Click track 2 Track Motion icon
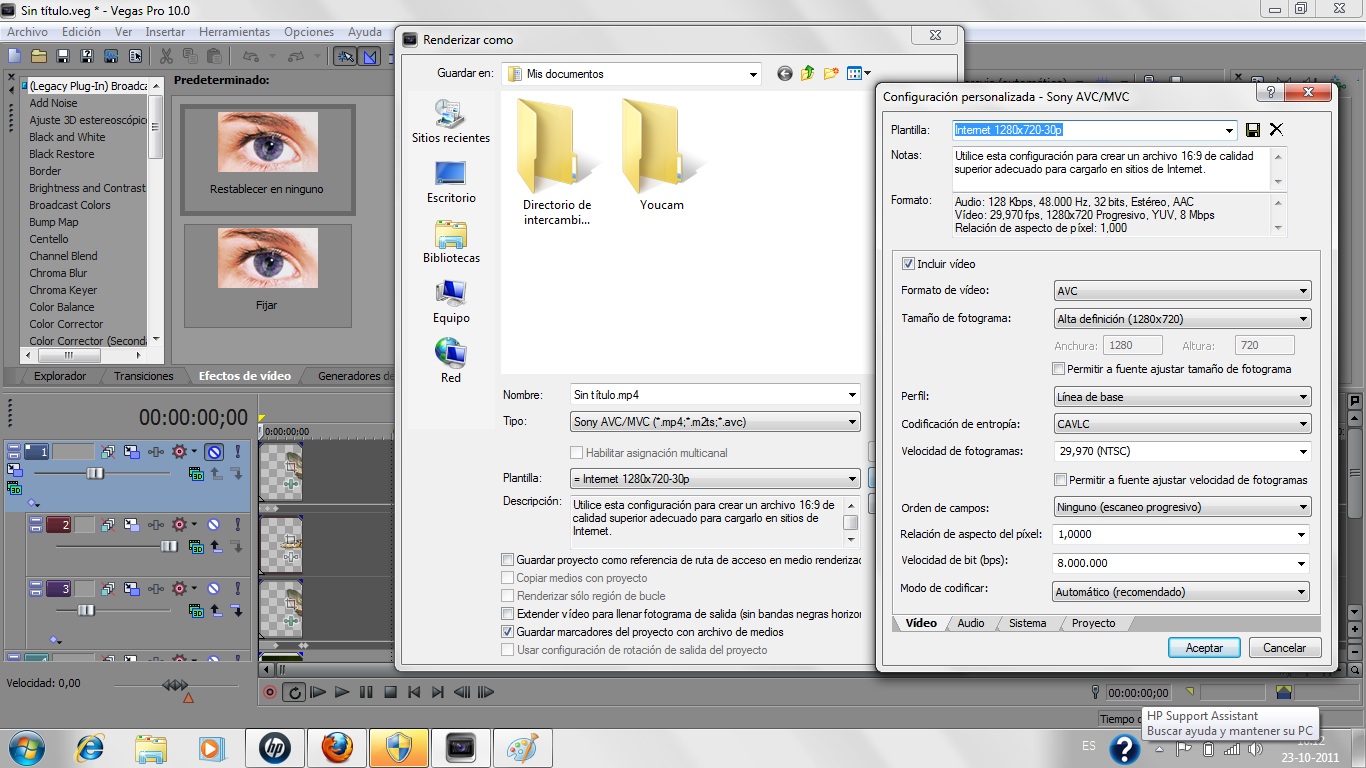This screenshot has height=768, width=1366. point(132,524)
